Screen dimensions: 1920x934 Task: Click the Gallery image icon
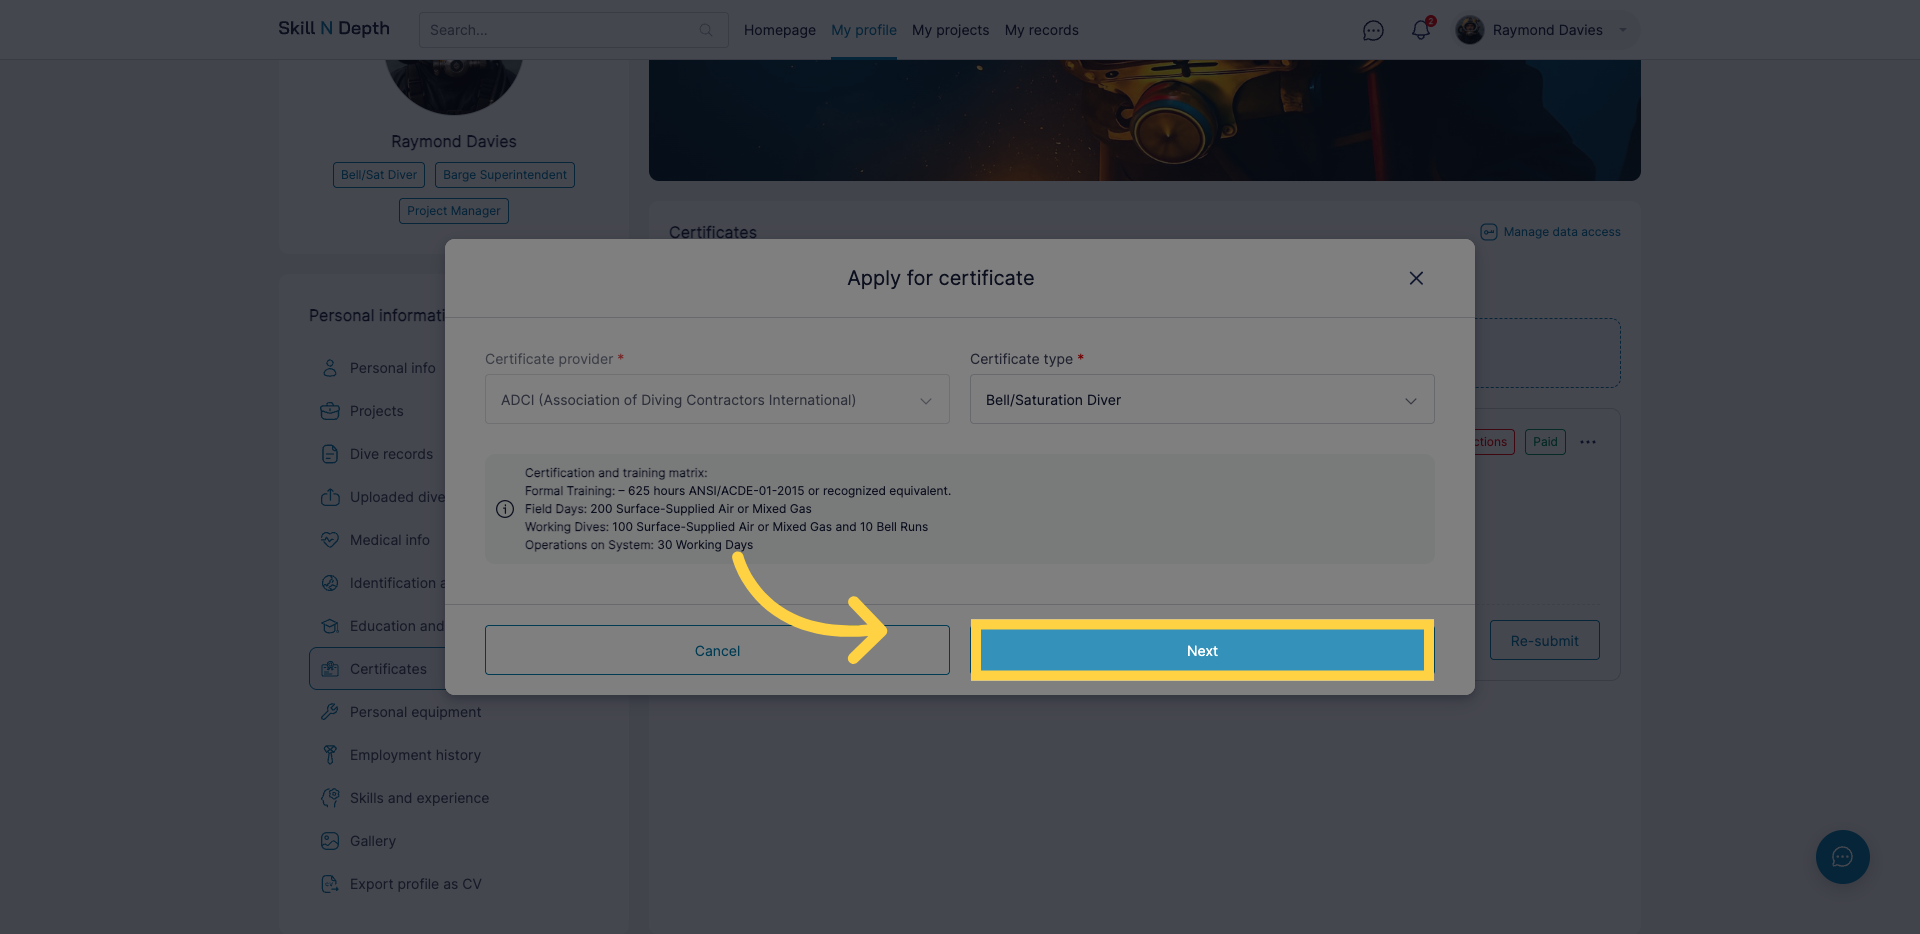[x=330, y=841]
